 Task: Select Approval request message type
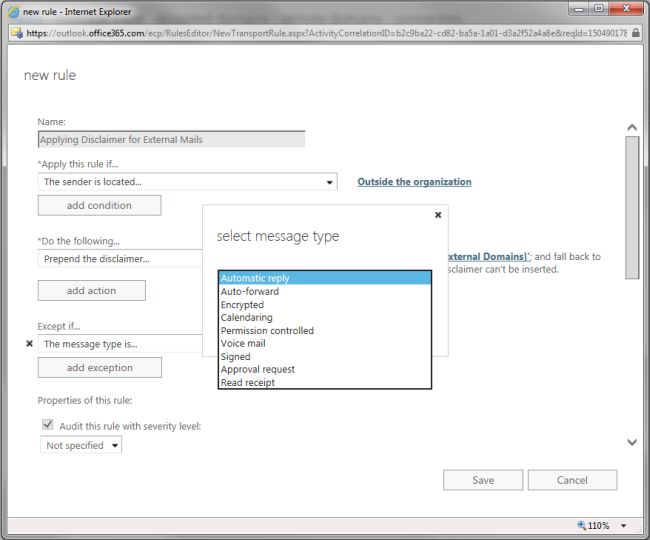325,369
